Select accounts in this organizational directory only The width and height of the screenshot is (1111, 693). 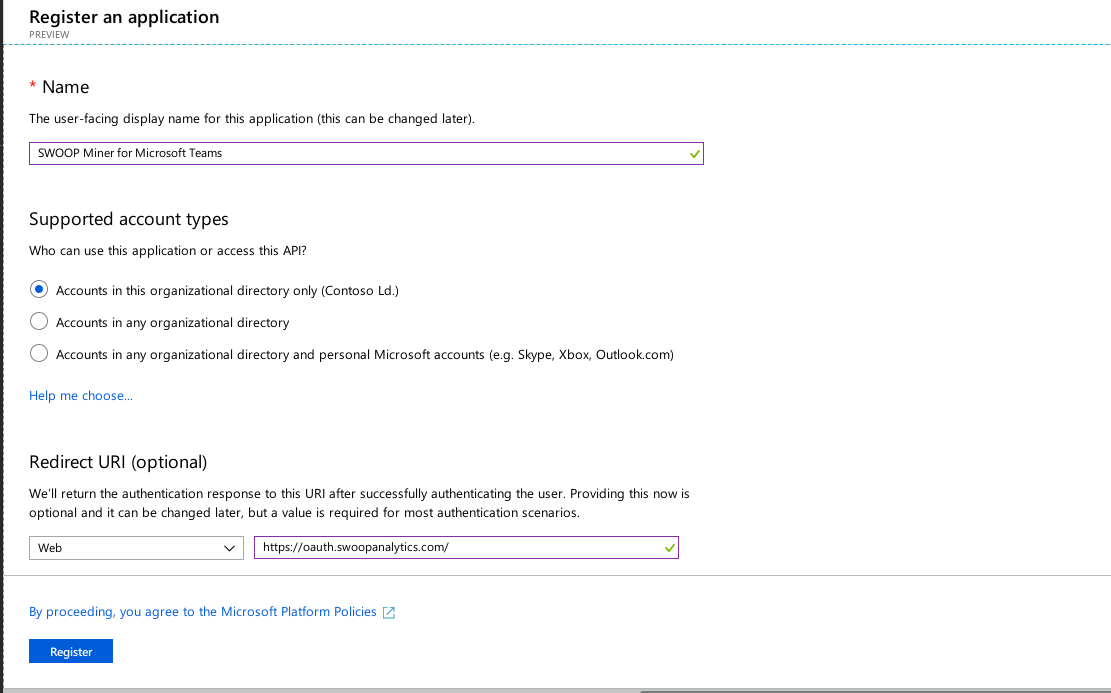39,289
